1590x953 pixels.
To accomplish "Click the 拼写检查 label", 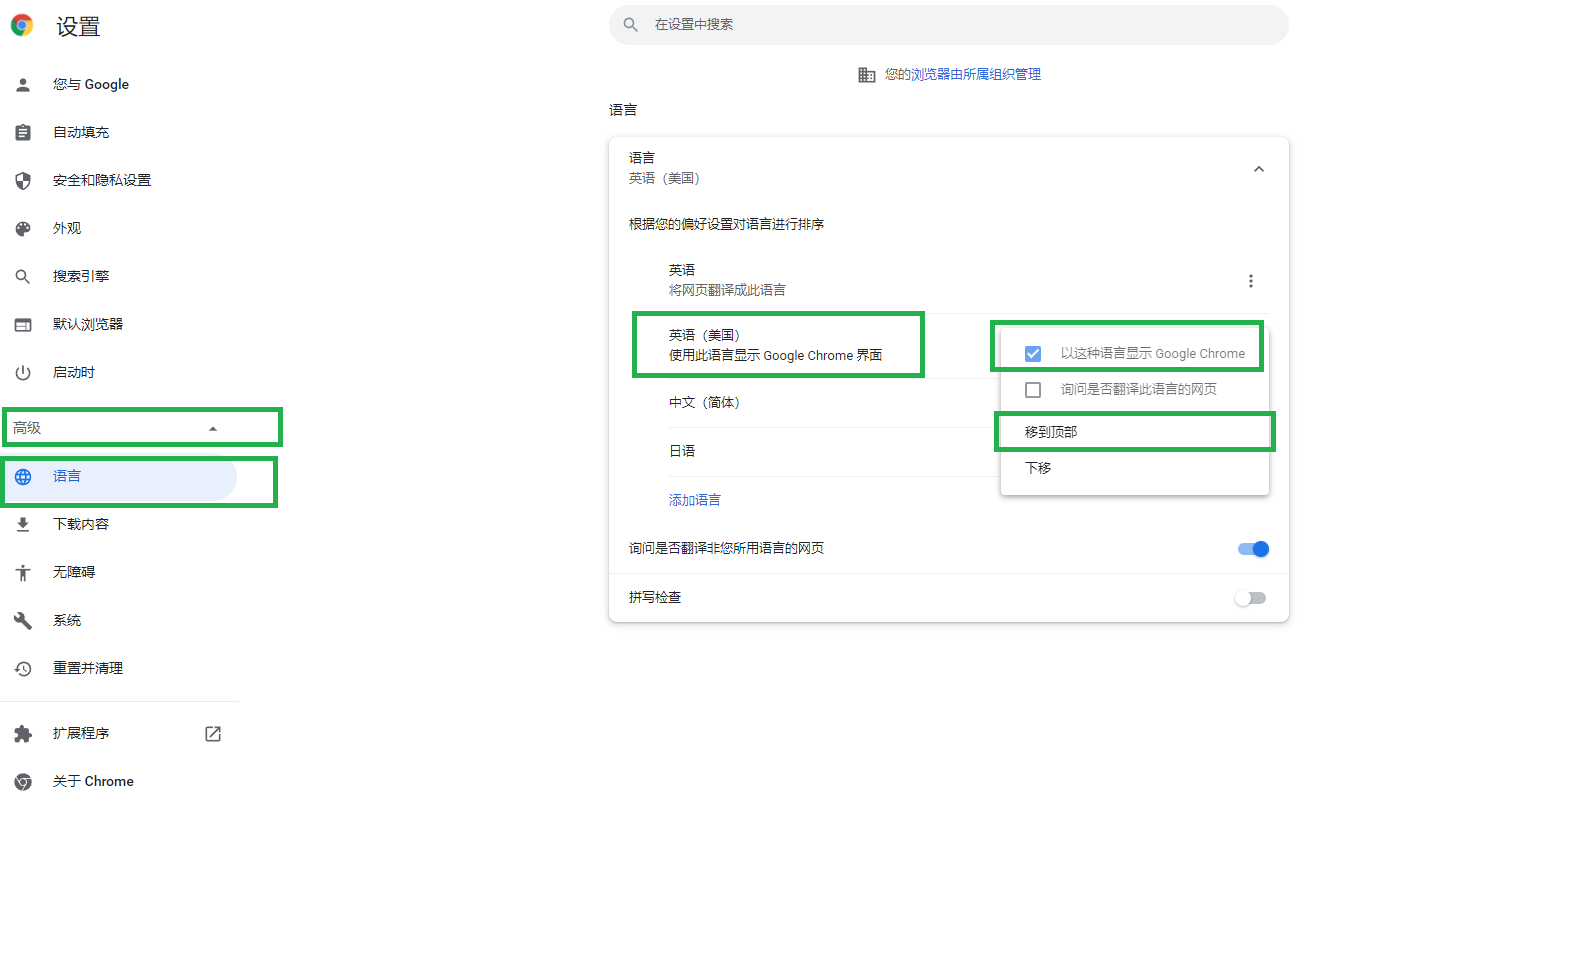I will point(655,597).
